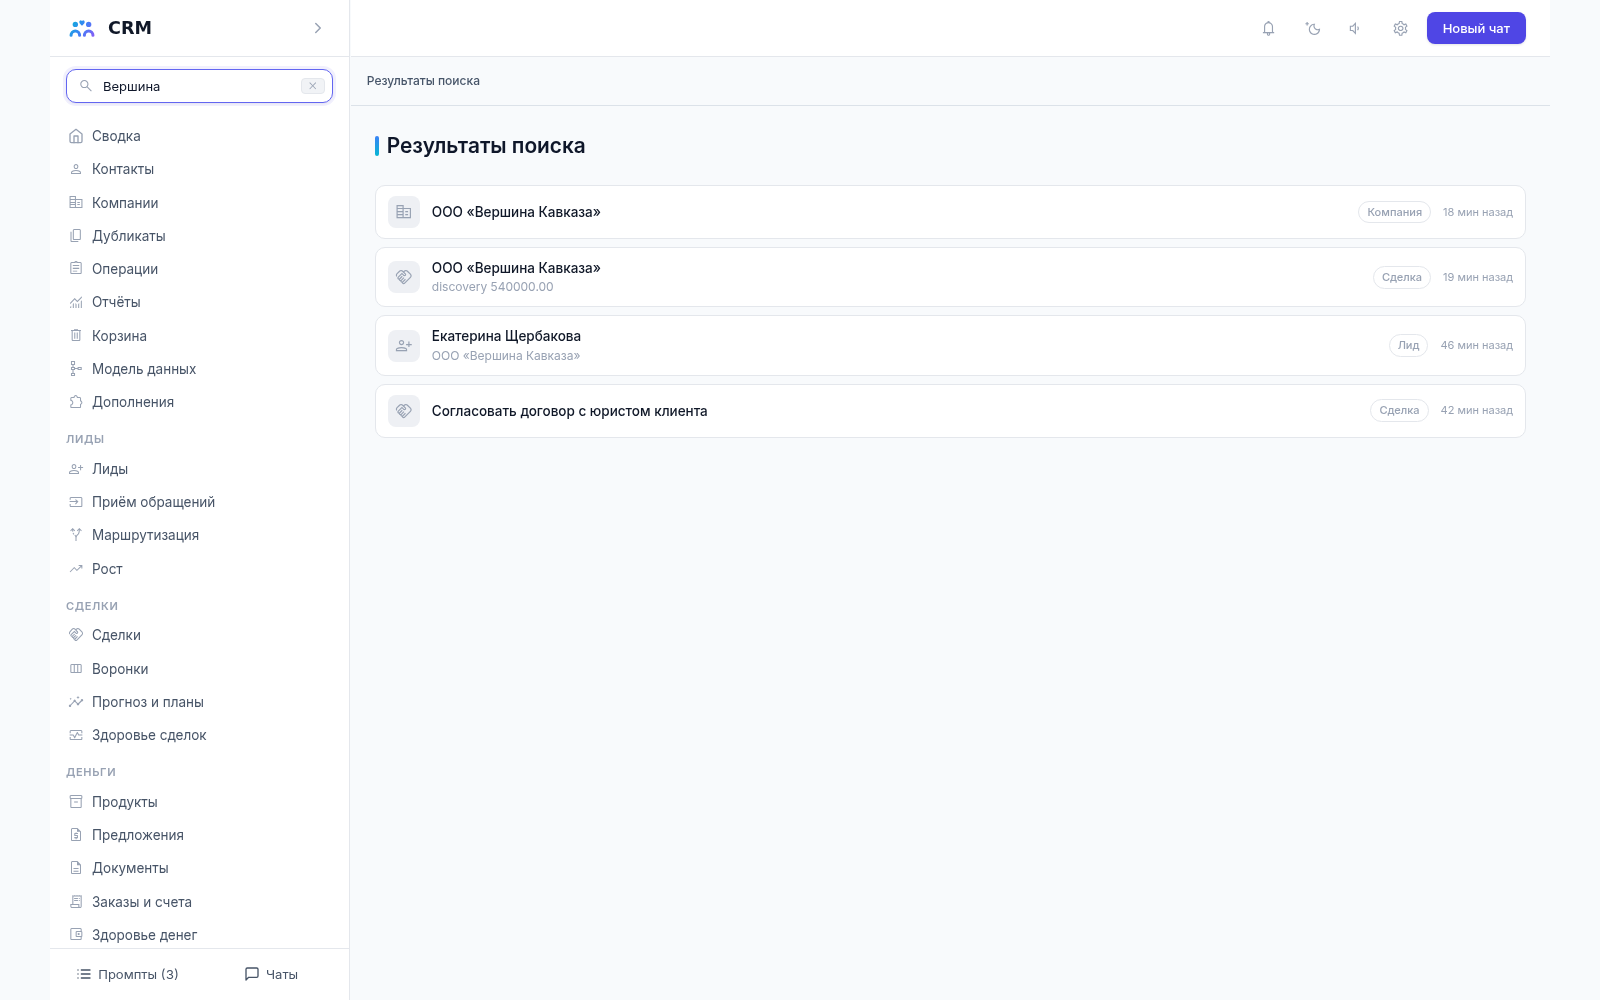The width and height of the screenshot is (1600, 1000).
Task: Open Чаты at the sidebar bottom
Action: coord(272,974)
